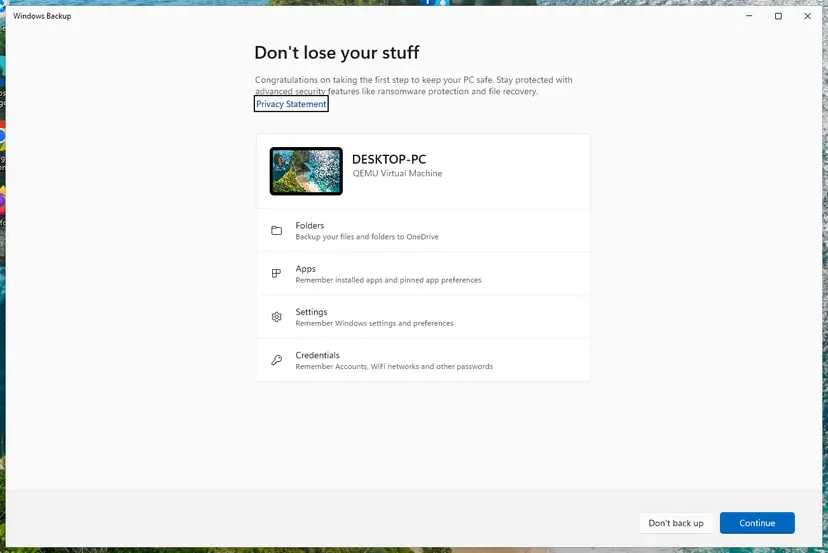Click 'Backup your files and folders to OneDrive'
This screenshot has width=828, height=553.
[x=367, y=237]
